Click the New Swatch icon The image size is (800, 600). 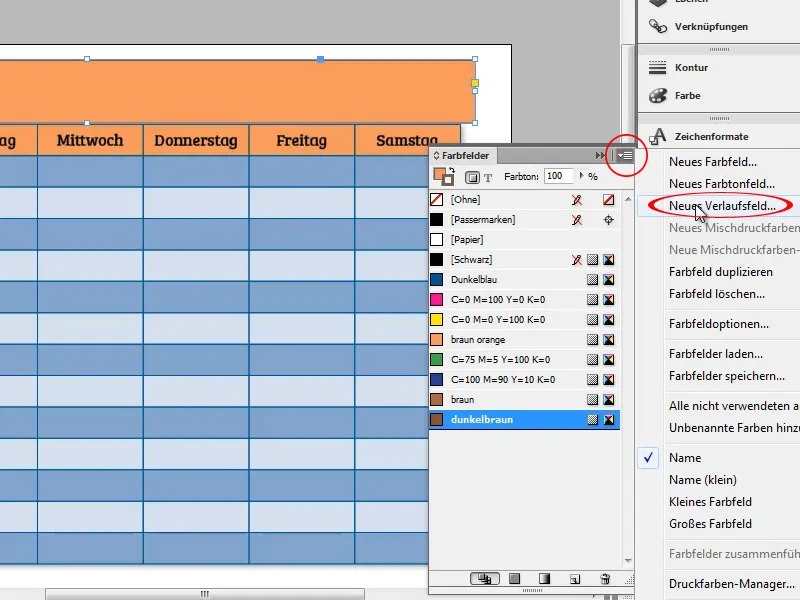pyautogui.click(x=574, y=579)
